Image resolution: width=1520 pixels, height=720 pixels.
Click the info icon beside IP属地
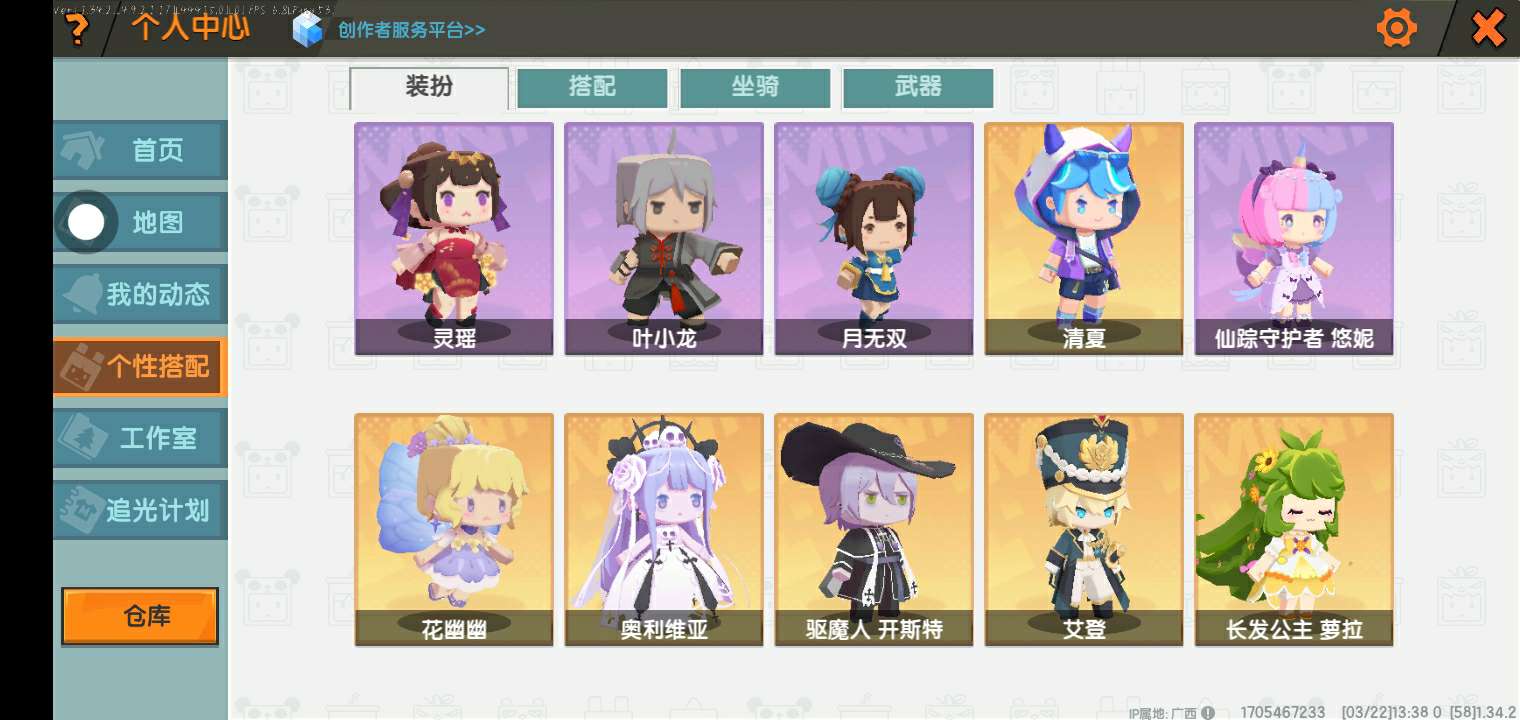(x=1208, y=712)
